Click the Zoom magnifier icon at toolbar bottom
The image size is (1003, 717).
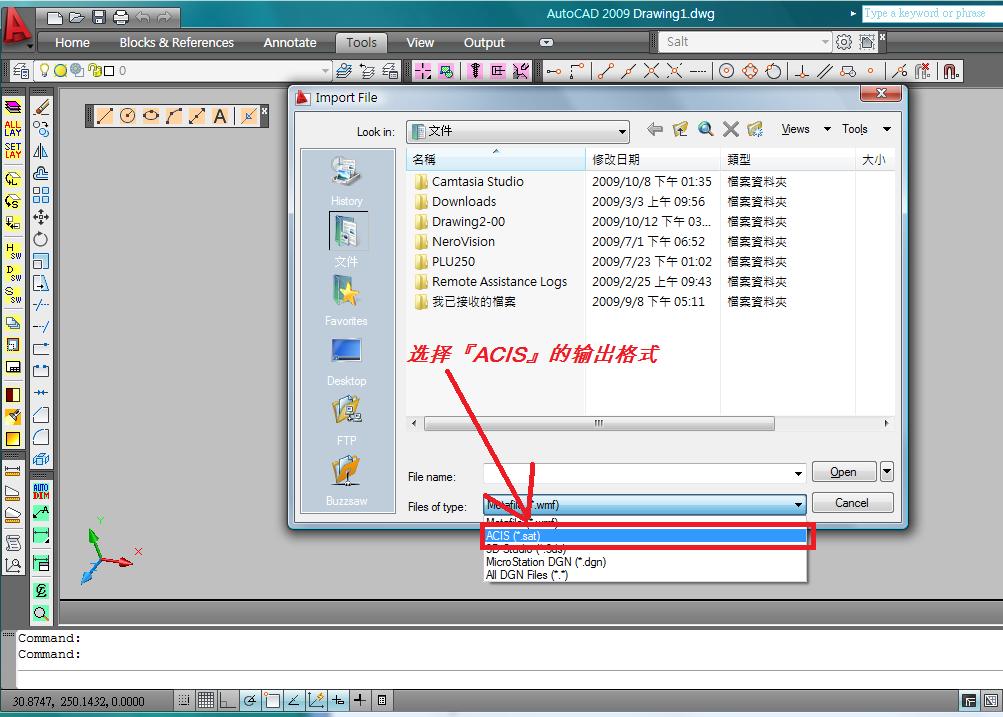41,613
